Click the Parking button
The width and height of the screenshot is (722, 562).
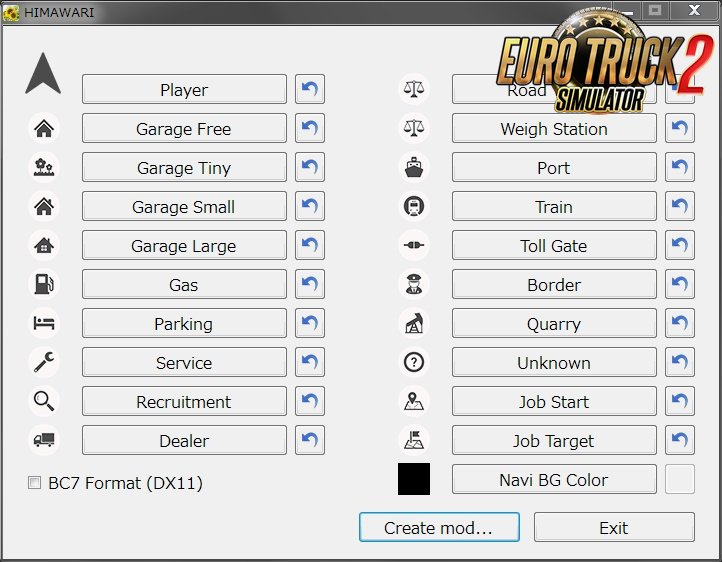[x=184, y=323]
